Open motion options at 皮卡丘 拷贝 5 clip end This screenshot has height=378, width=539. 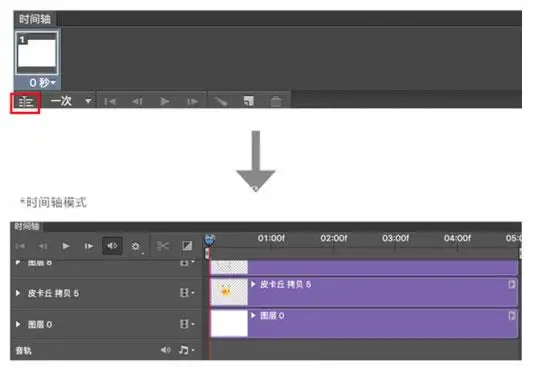click(x=512, y=284)
